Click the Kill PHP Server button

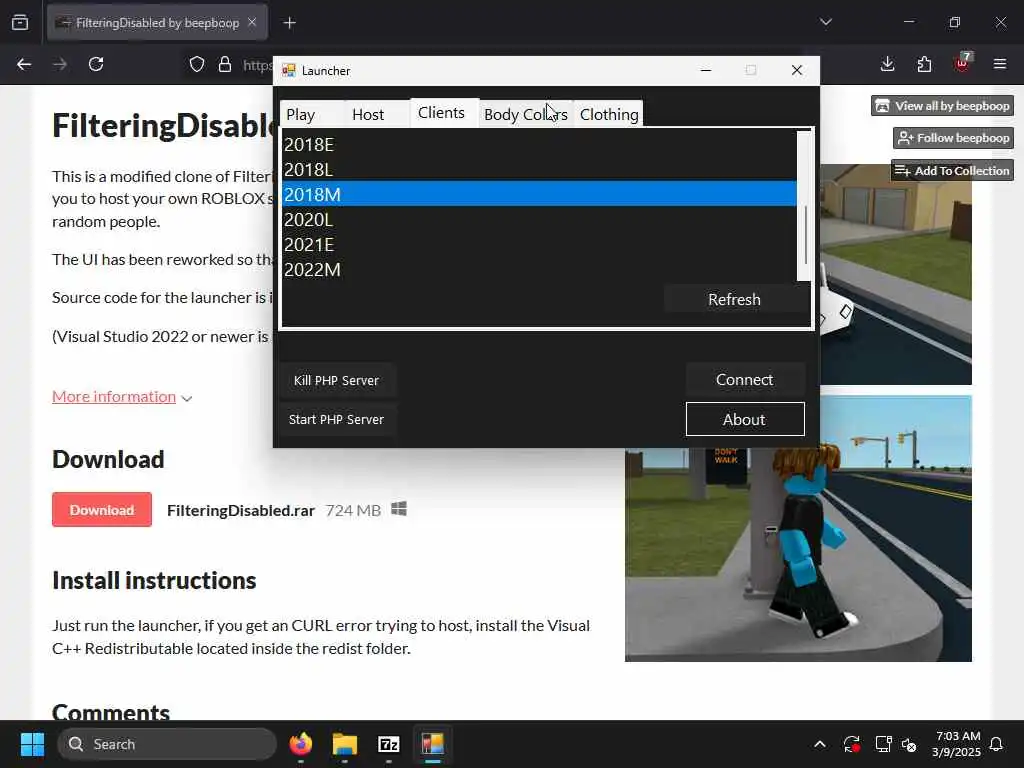pos(336,380)
